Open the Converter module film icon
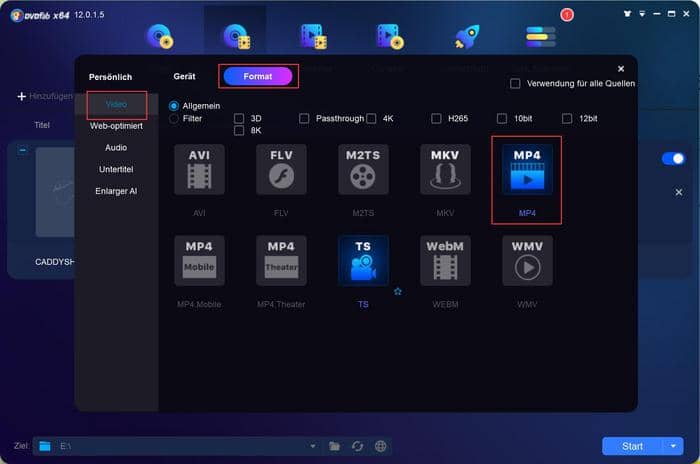Image resolution: width=700 pixels, height=464 pixels. (313, 36)
